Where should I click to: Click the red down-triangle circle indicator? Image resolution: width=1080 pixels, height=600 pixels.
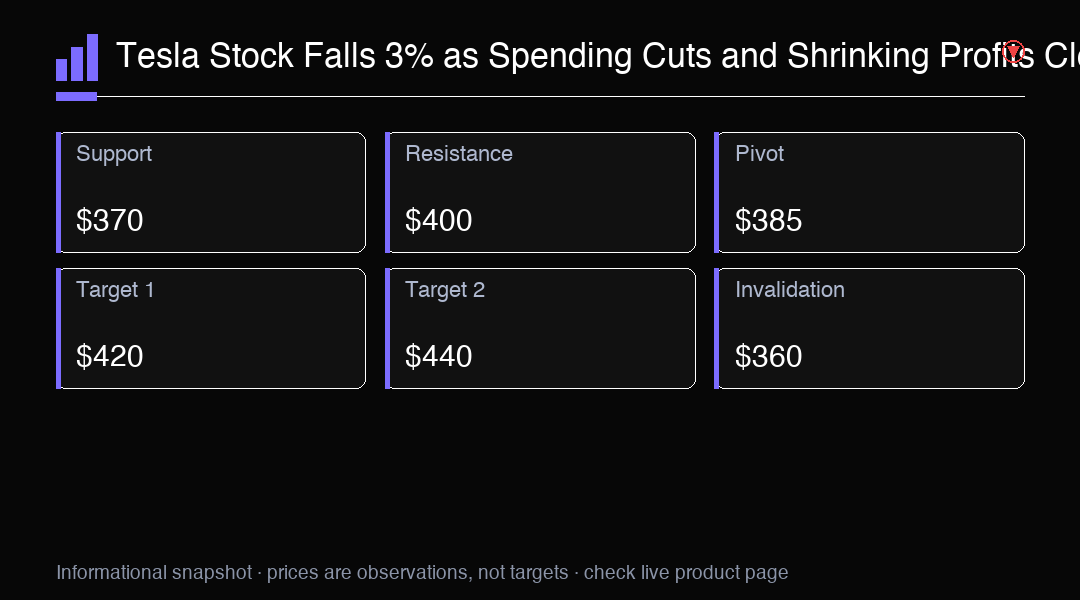click(x=1013, y=52)
